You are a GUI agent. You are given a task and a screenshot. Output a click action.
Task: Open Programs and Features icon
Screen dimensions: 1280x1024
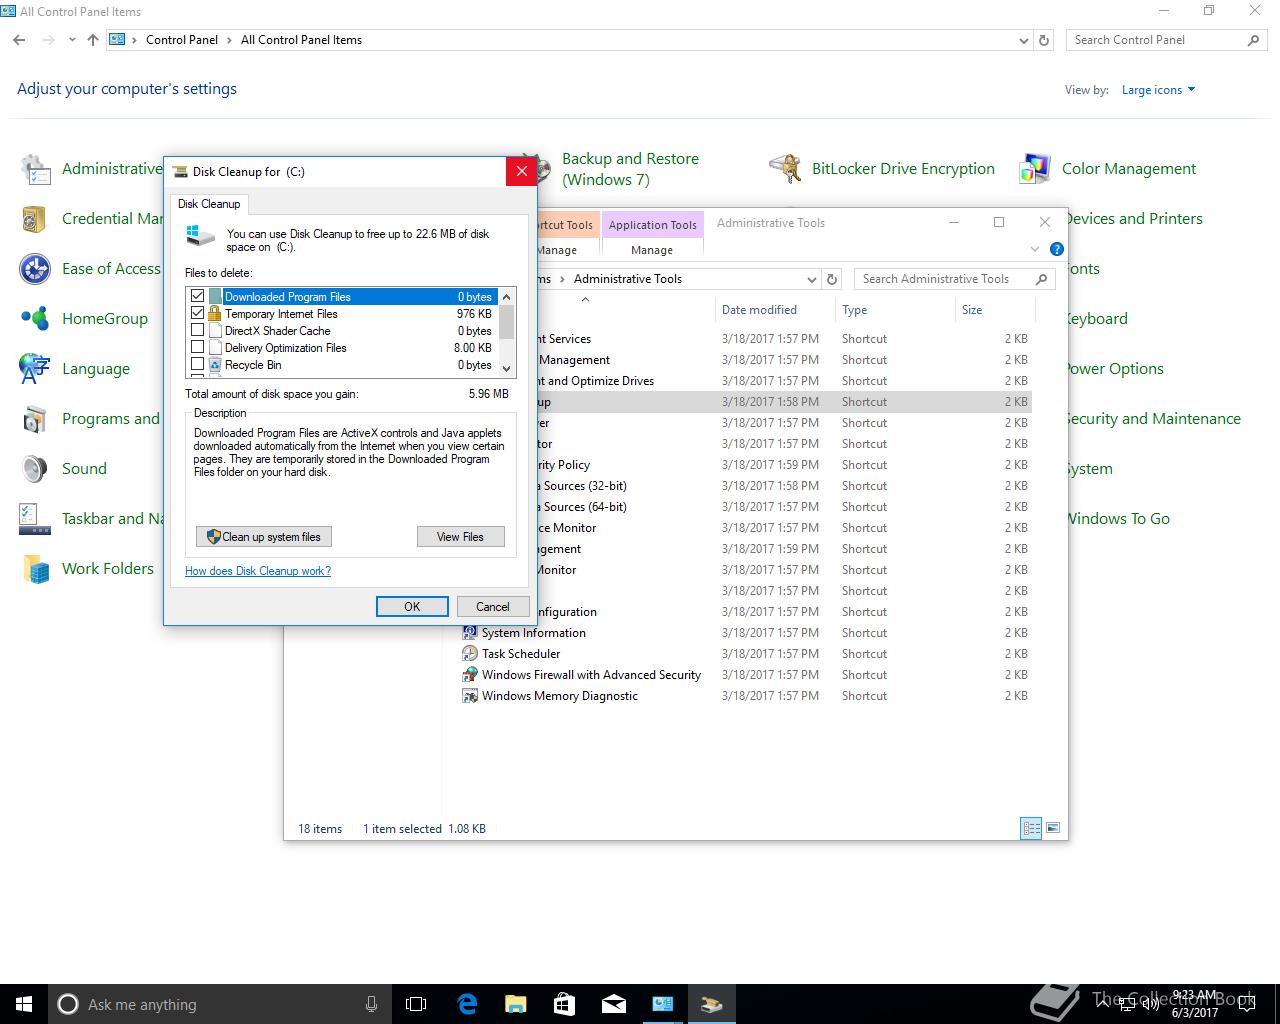click(35, 419)
